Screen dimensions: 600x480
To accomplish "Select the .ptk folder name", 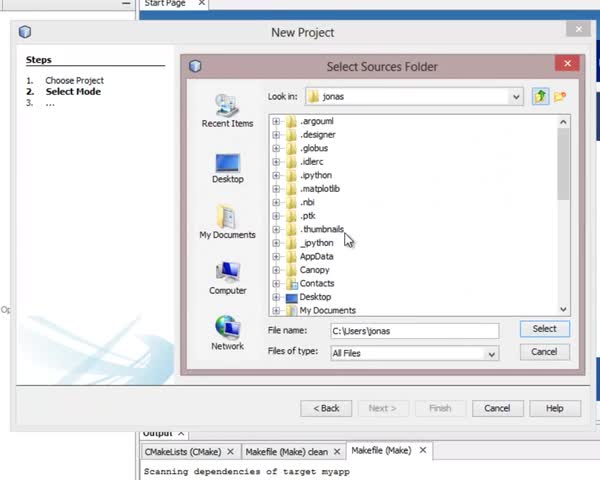I will (308, 216).
